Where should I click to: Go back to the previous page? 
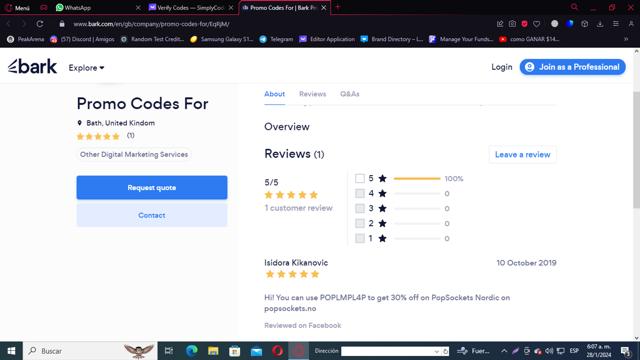[x=9, y=24]
